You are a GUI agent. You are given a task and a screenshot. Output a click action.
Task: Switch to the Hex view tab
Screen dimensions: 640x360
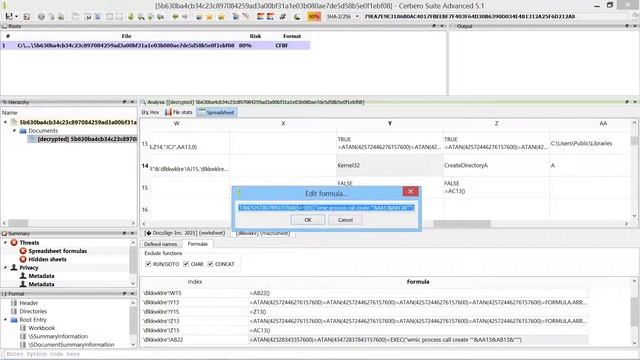[x=151, y=112]
